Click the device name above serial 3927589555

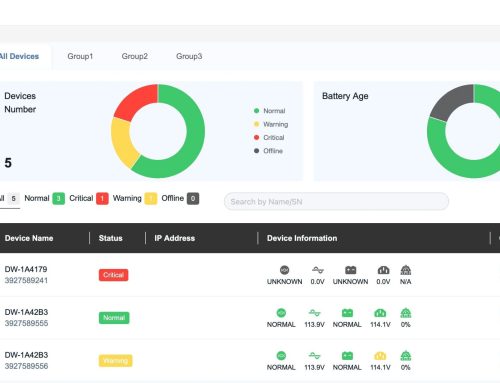point(26,312)
